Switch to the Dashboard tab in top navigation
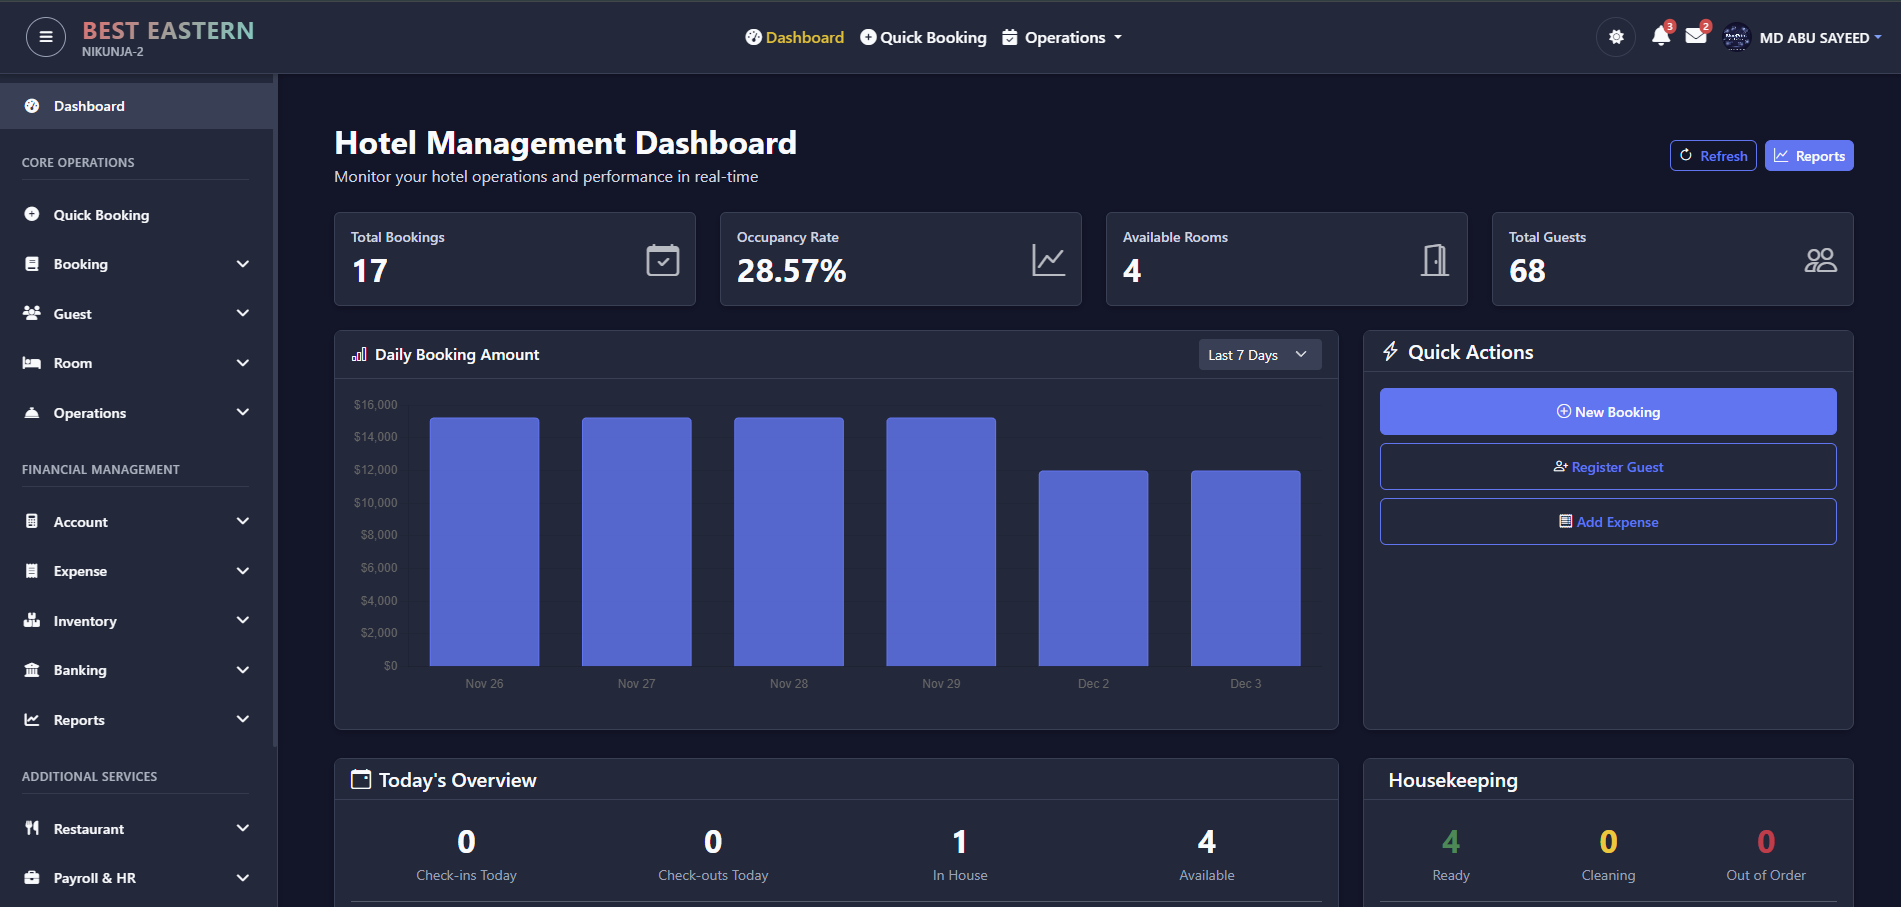1901x907 pixels. click(x=794, y=37)
